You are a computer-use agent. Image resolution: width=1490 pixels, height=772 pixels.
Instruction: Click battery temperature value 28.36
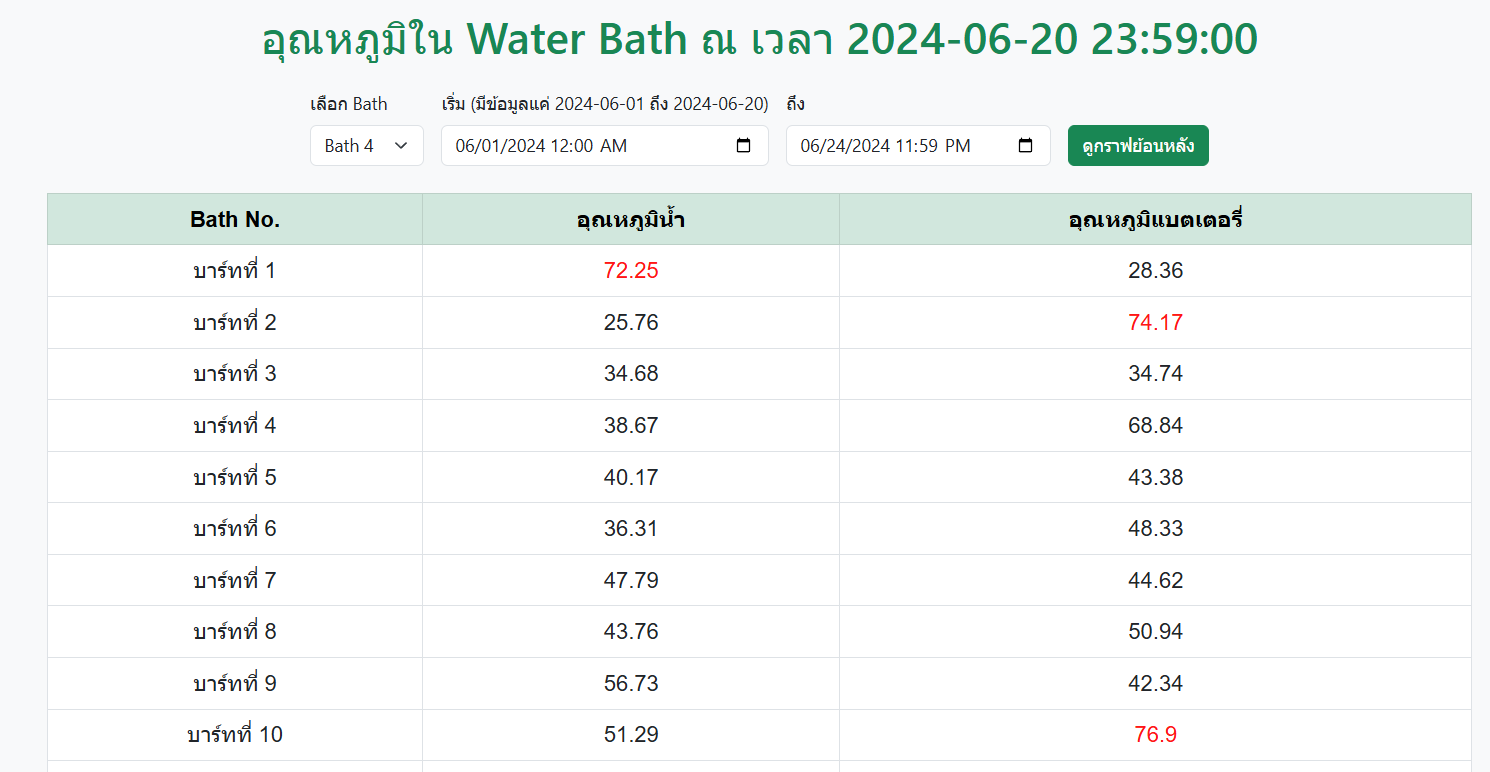point(1155,271)
